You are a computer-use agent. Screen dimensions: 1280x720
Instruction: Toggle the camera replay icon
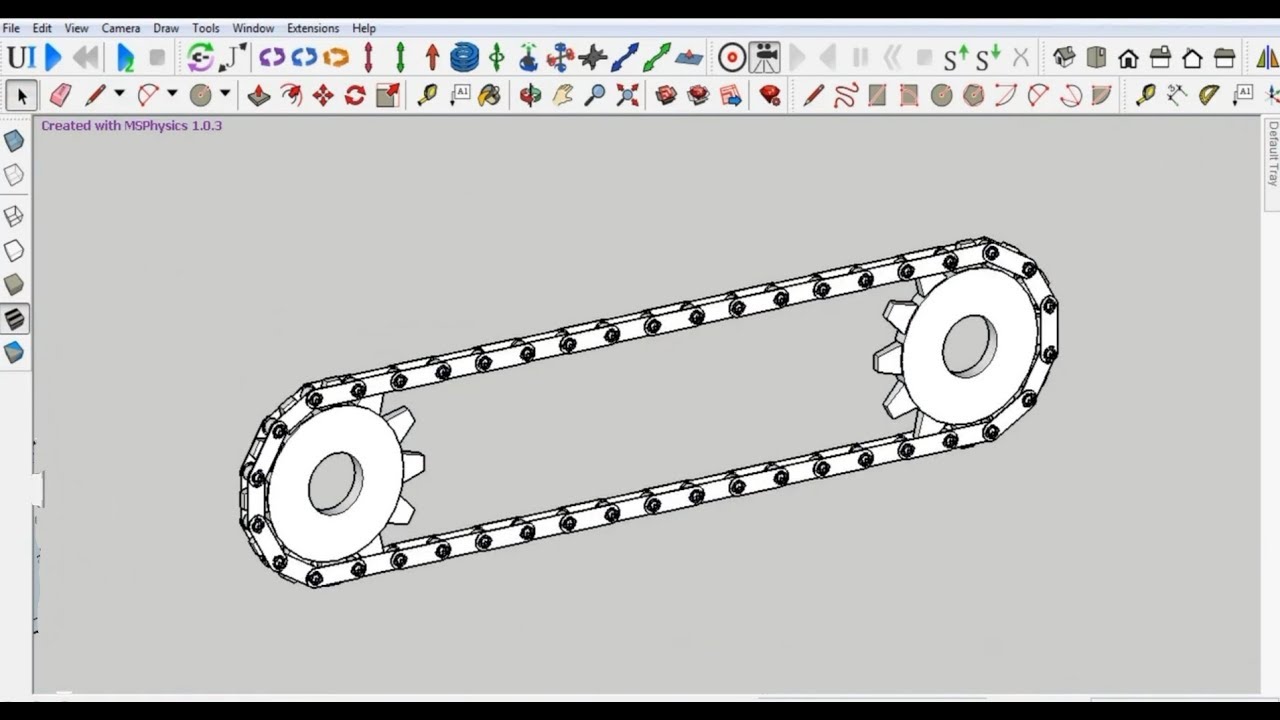pos(765,58)
